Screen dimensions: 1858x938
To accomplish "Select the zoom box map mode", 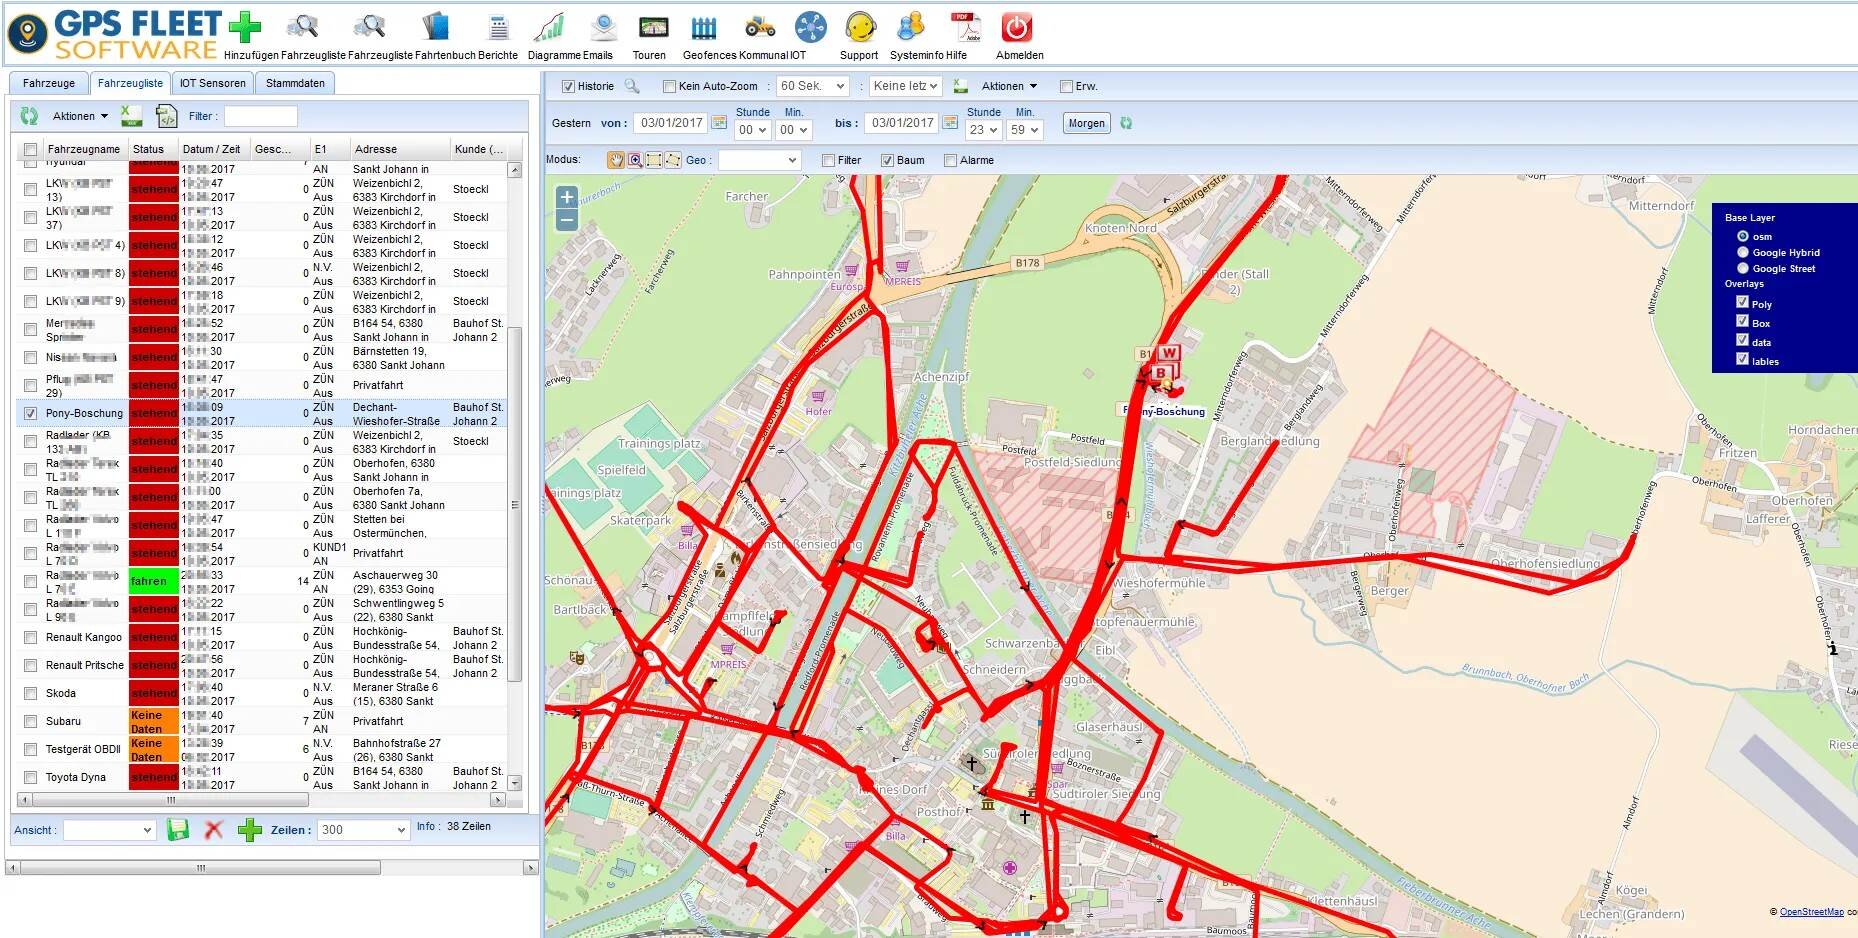I will point(635,160).
